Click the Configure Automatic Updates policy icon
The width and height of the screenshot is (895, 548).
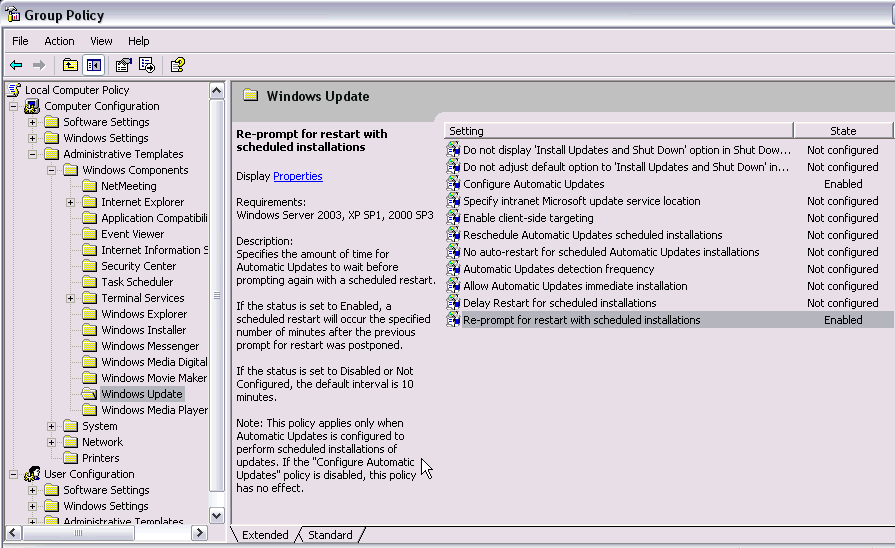click(453, 184)
